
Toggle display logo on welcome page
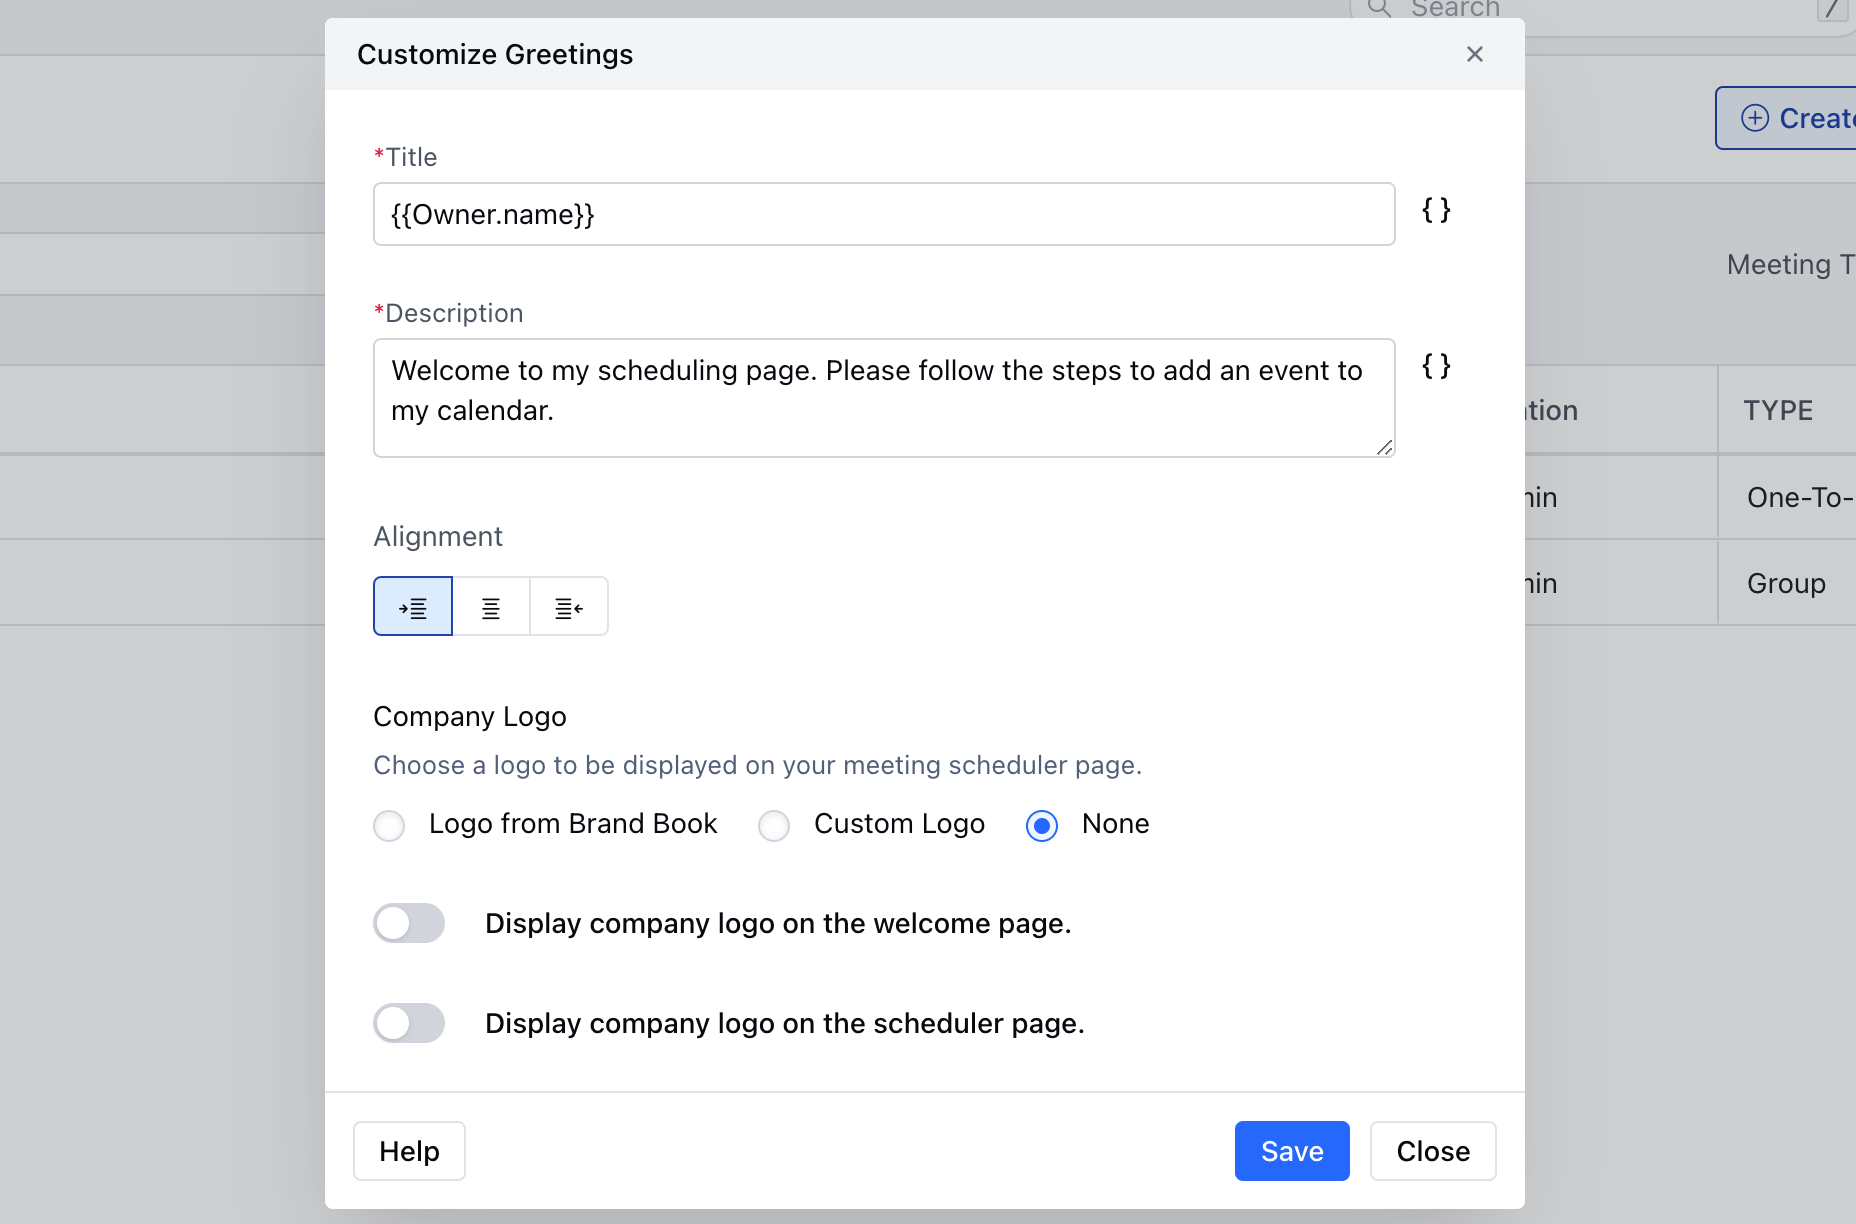pos(409,923)
